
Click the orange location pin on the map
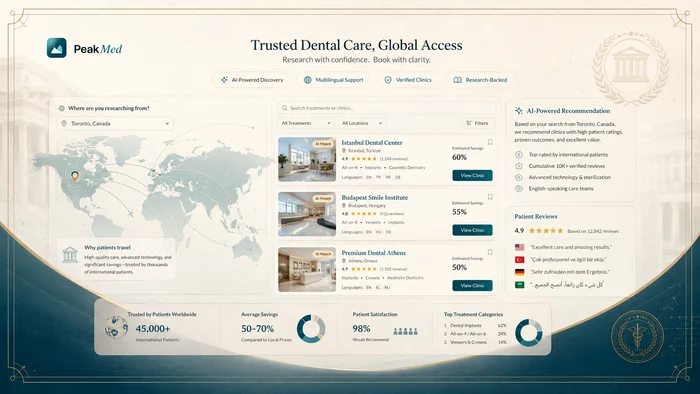[x=75, y=176]
